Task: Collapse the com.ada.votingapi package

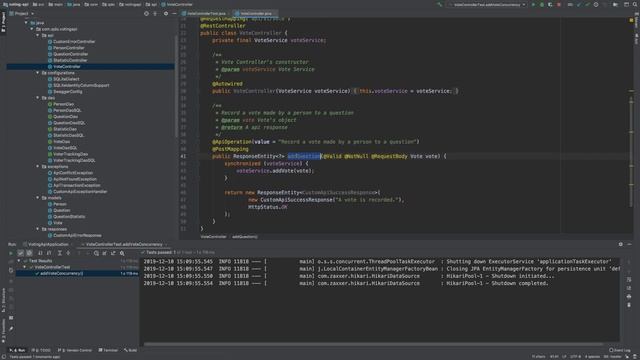Action: click(32, 29)
